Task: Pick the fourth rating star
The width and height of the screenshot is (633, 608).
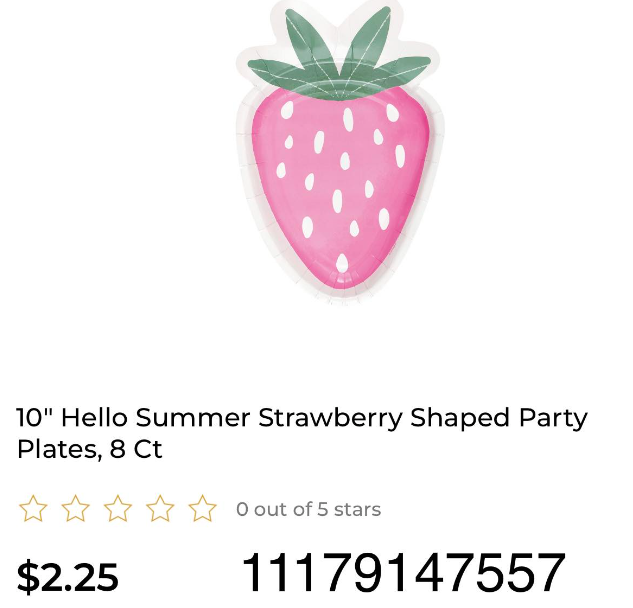Action: pyautogui.click(x=160, y=509)
